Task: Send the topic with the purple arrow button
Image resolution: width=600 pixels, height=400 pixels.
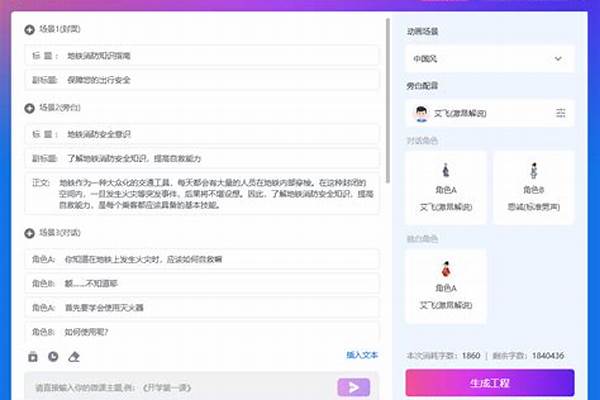Action: click(x=354, y=387)
